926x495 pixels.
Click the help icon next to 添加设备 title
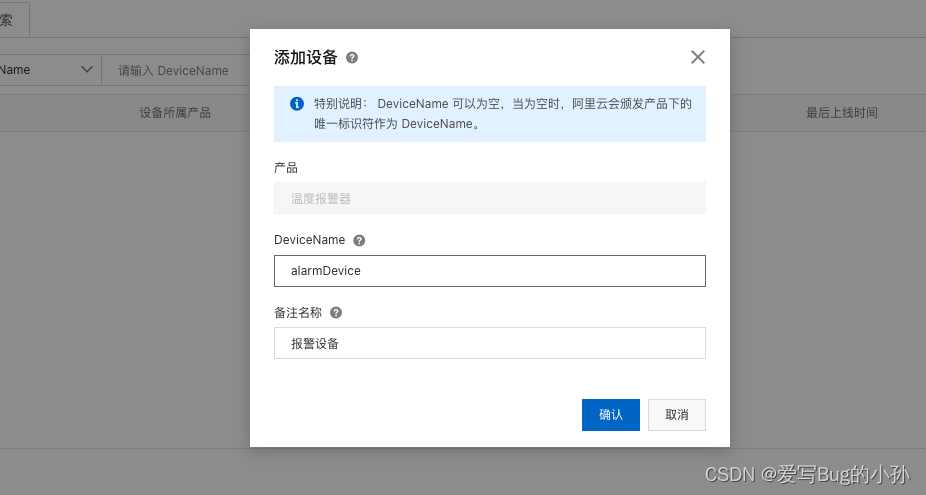point(352,57)
